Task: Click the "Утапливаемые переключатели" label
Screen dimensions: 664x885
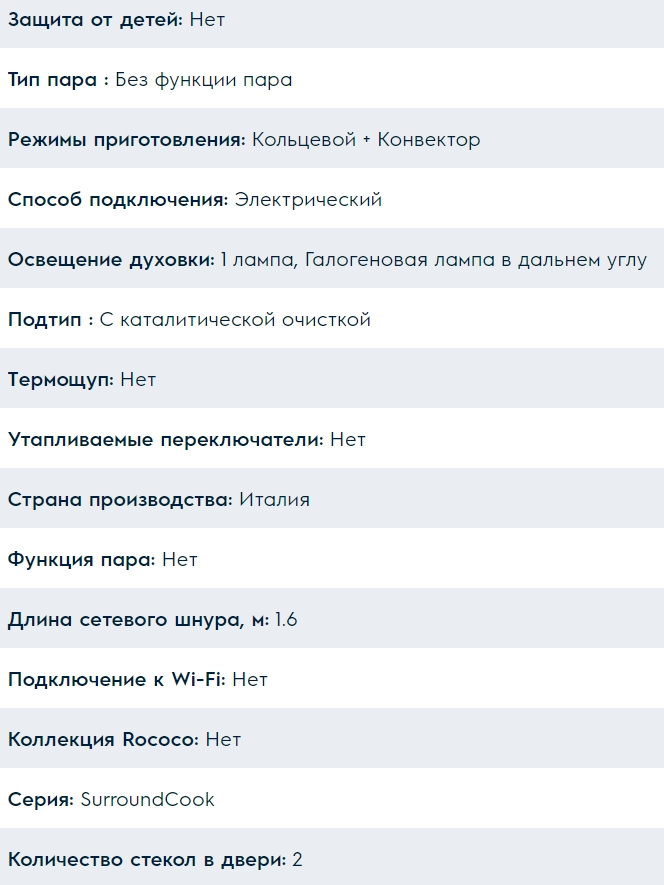Action: [x=165, y=440]
